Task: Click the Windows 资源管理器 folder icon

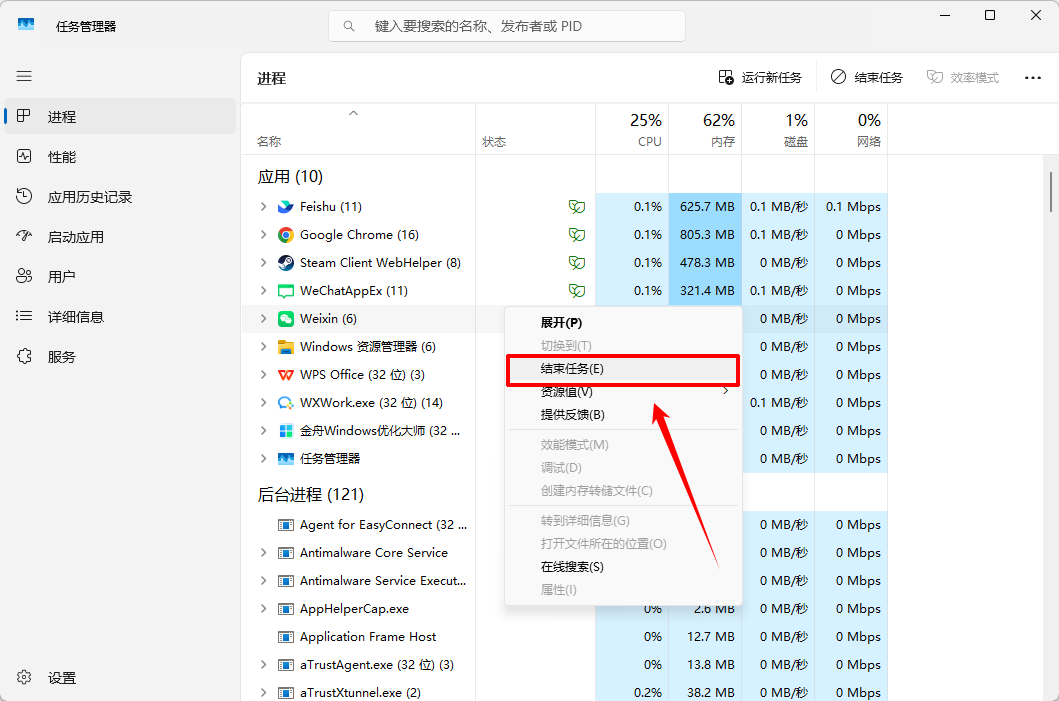Action: (286, 347)
